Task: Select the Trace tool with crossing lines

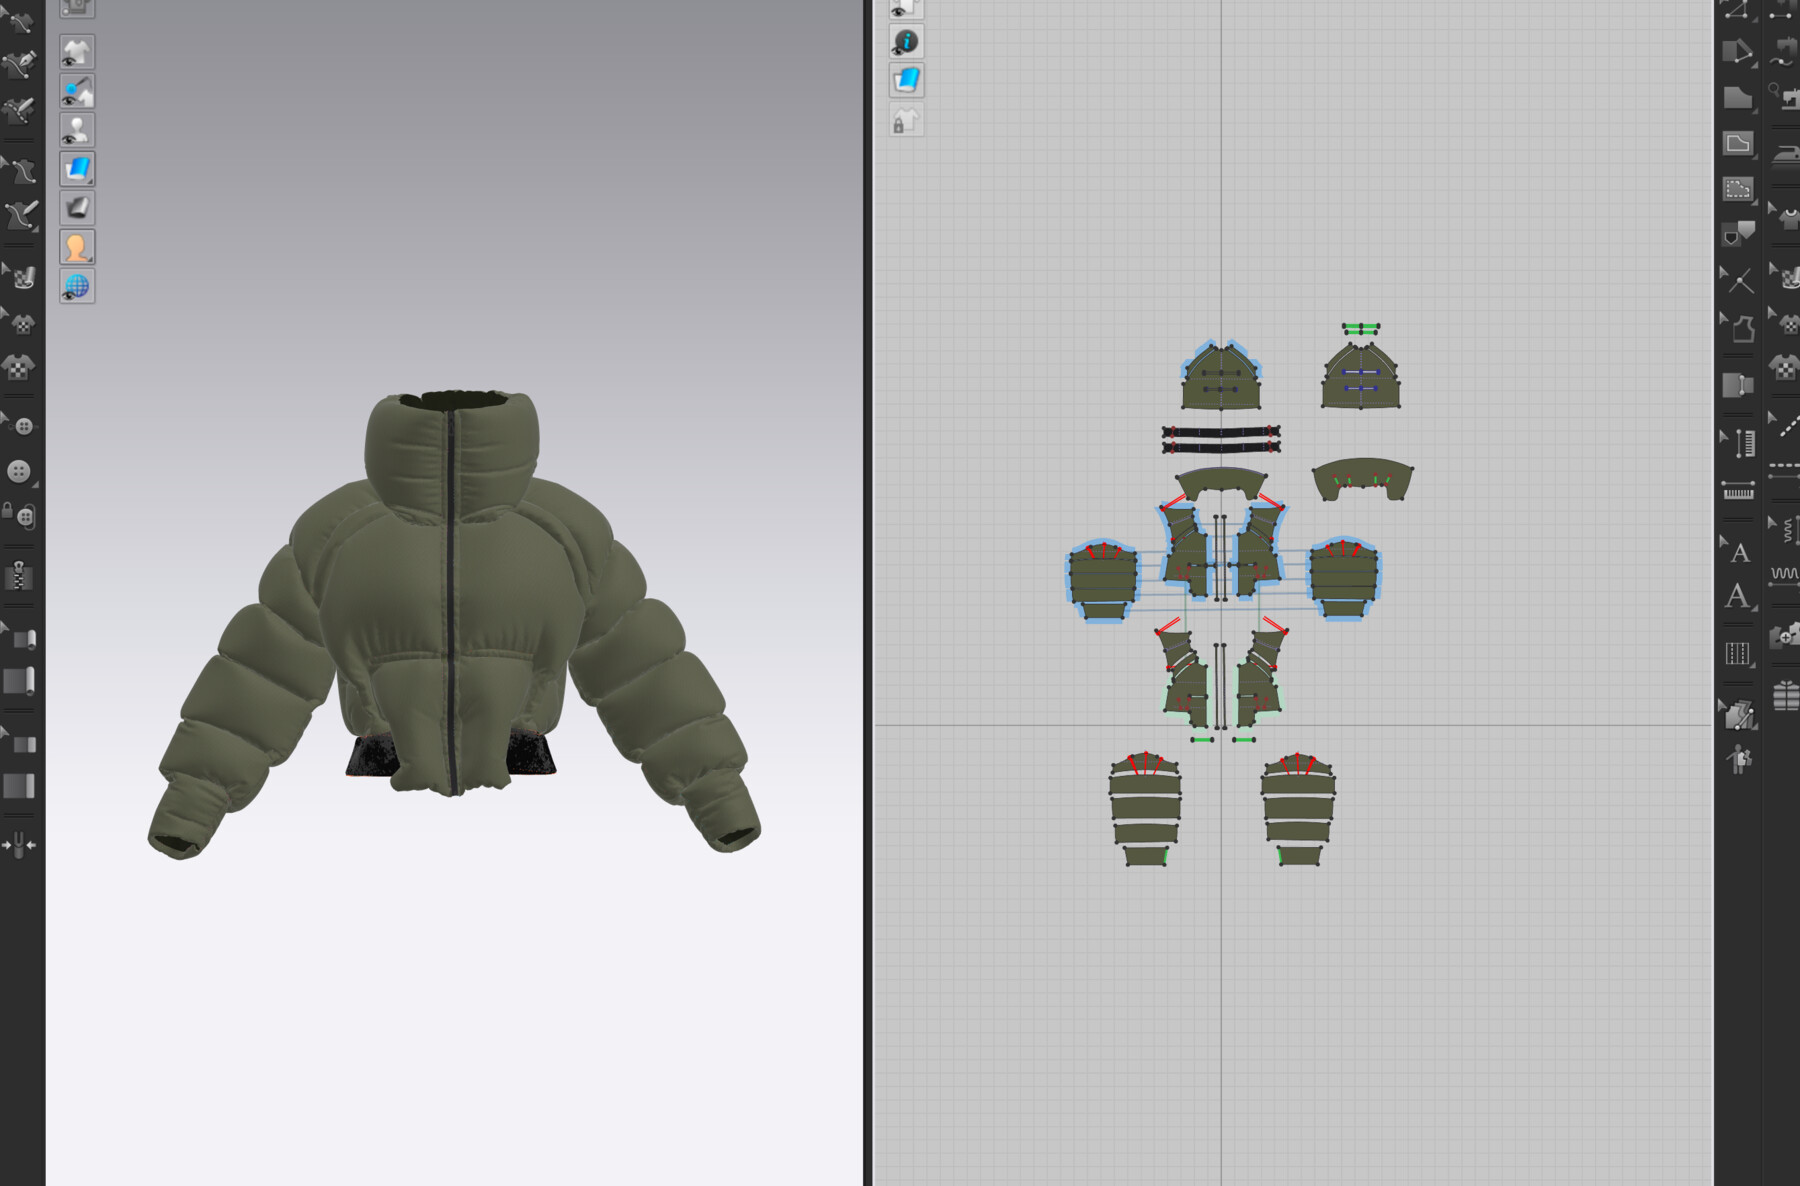Action: click(1738, 280)
